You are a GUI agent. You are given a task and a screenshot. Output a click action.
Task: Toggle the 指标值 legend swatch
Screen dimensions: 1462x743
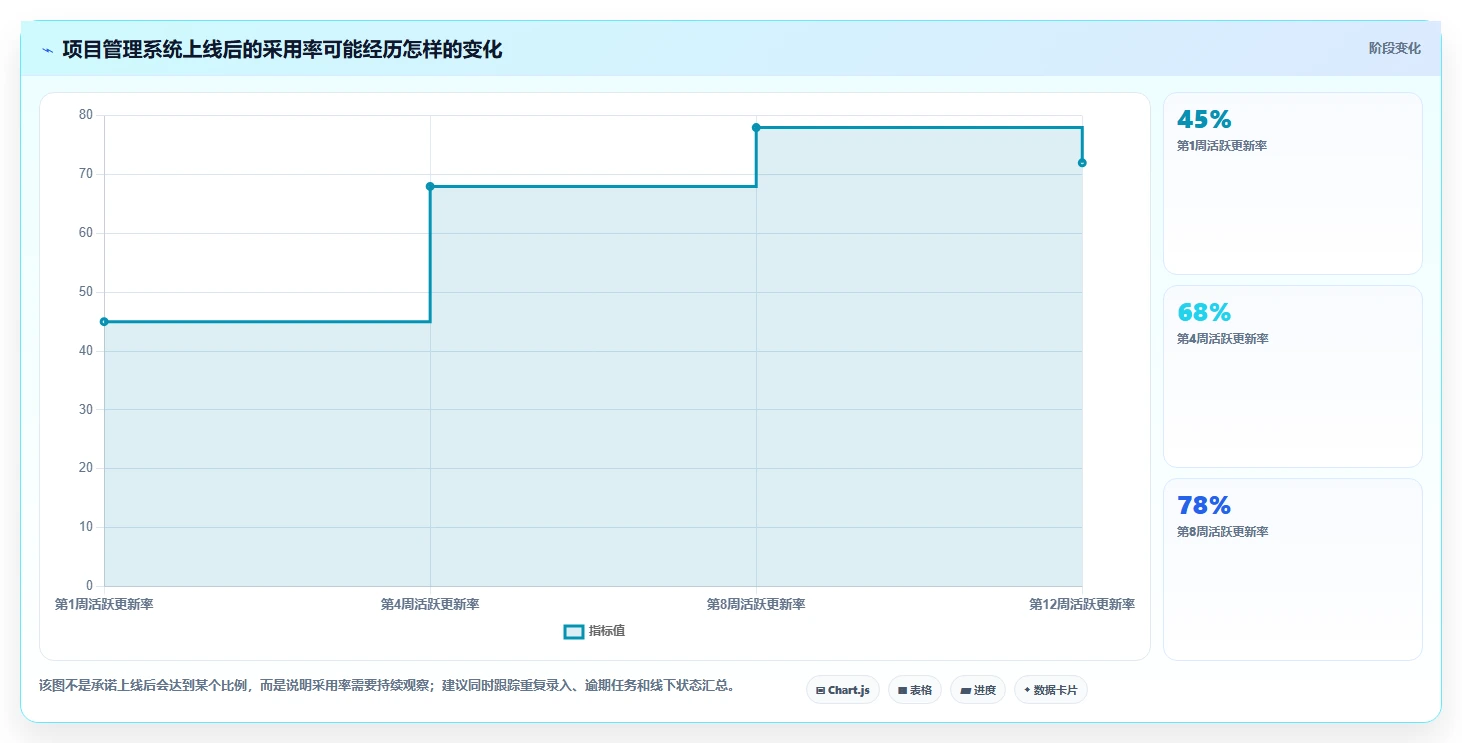(x=574, y=631)
